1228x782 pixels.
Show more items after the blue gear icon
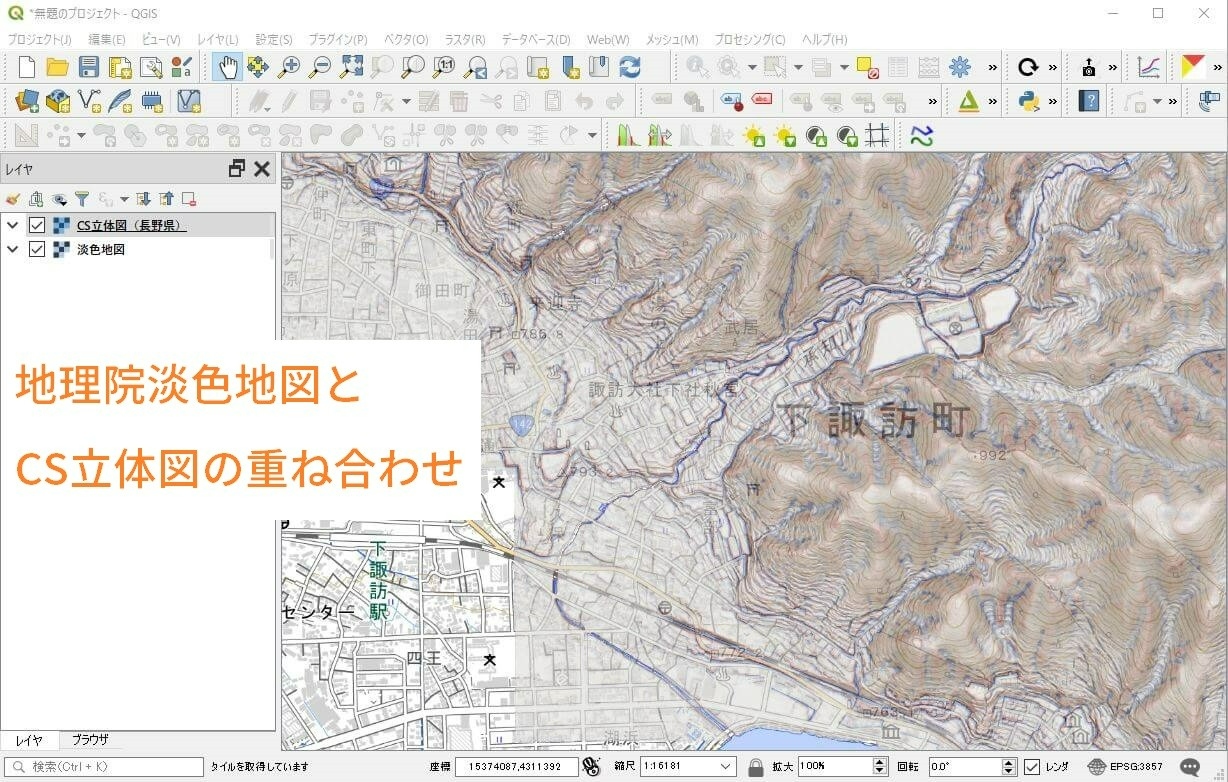[x=992, y=67]
